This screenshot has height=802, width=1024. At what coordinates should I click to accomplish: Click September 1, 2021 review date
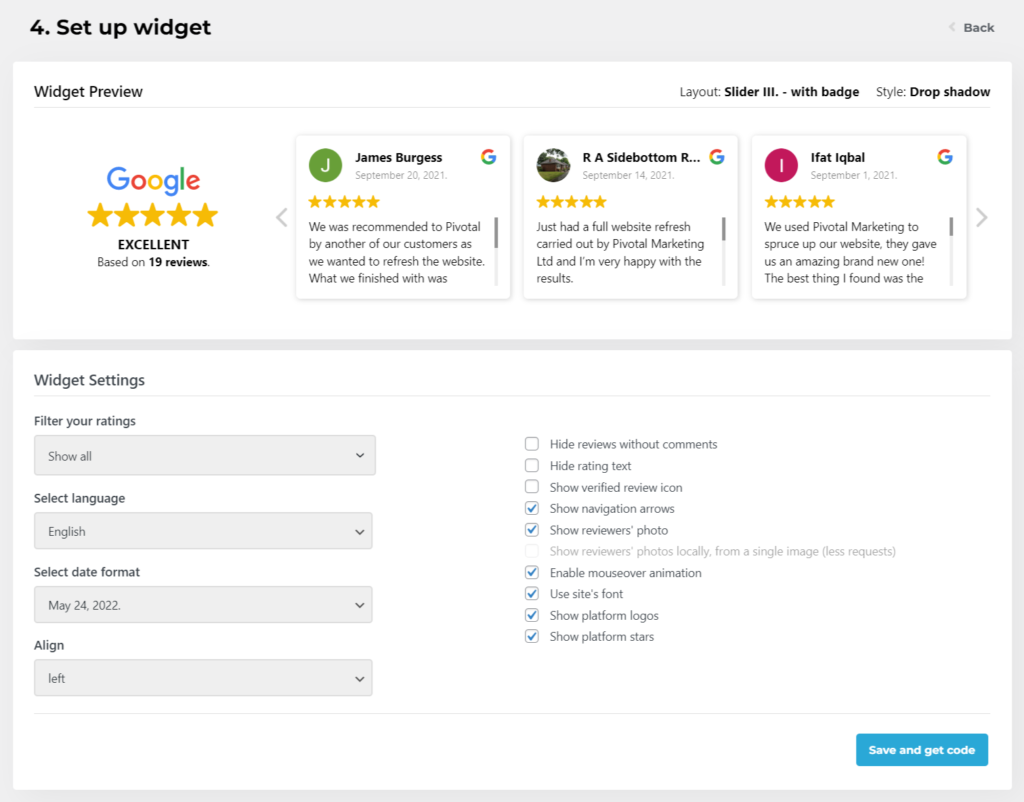854,175
